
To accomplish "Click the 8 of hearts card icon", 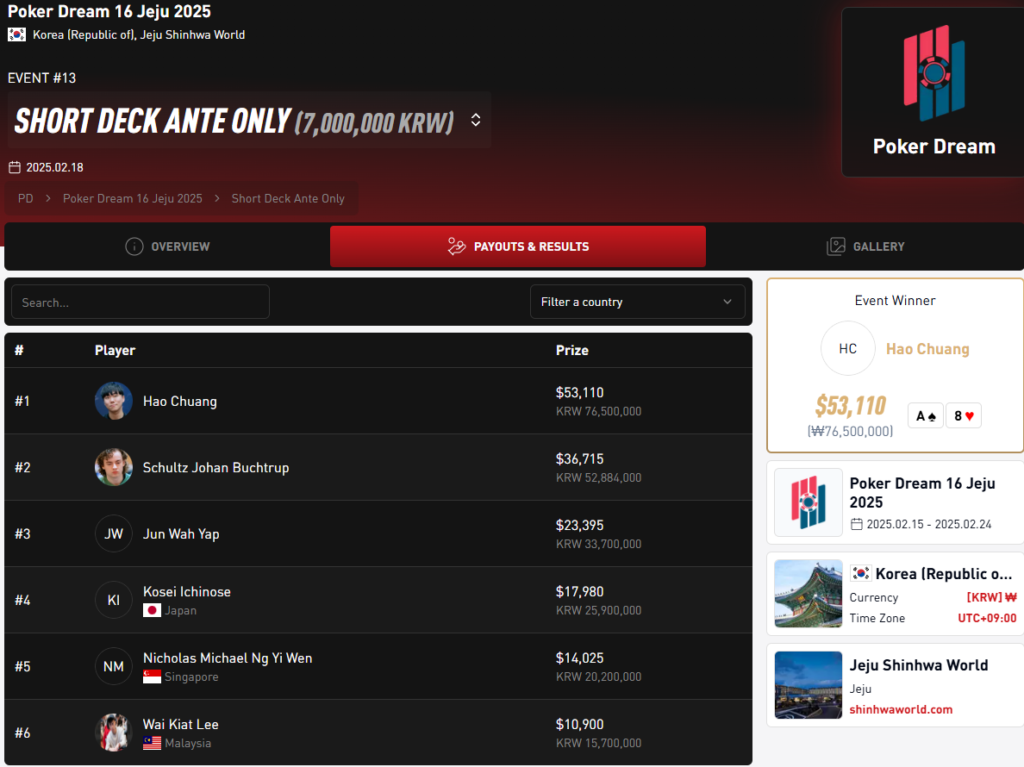I will pos(963,416).
